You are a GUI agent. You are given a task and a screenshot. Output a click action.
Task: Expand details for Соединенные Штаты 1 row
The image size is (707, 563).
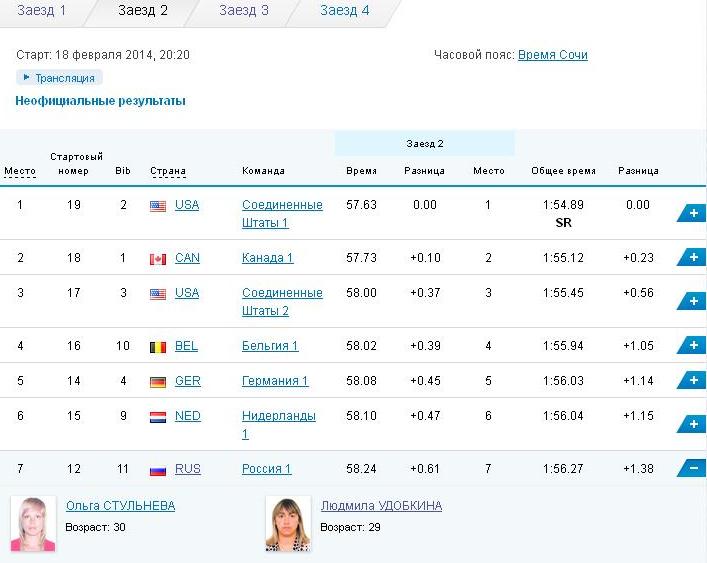point(692,213)
